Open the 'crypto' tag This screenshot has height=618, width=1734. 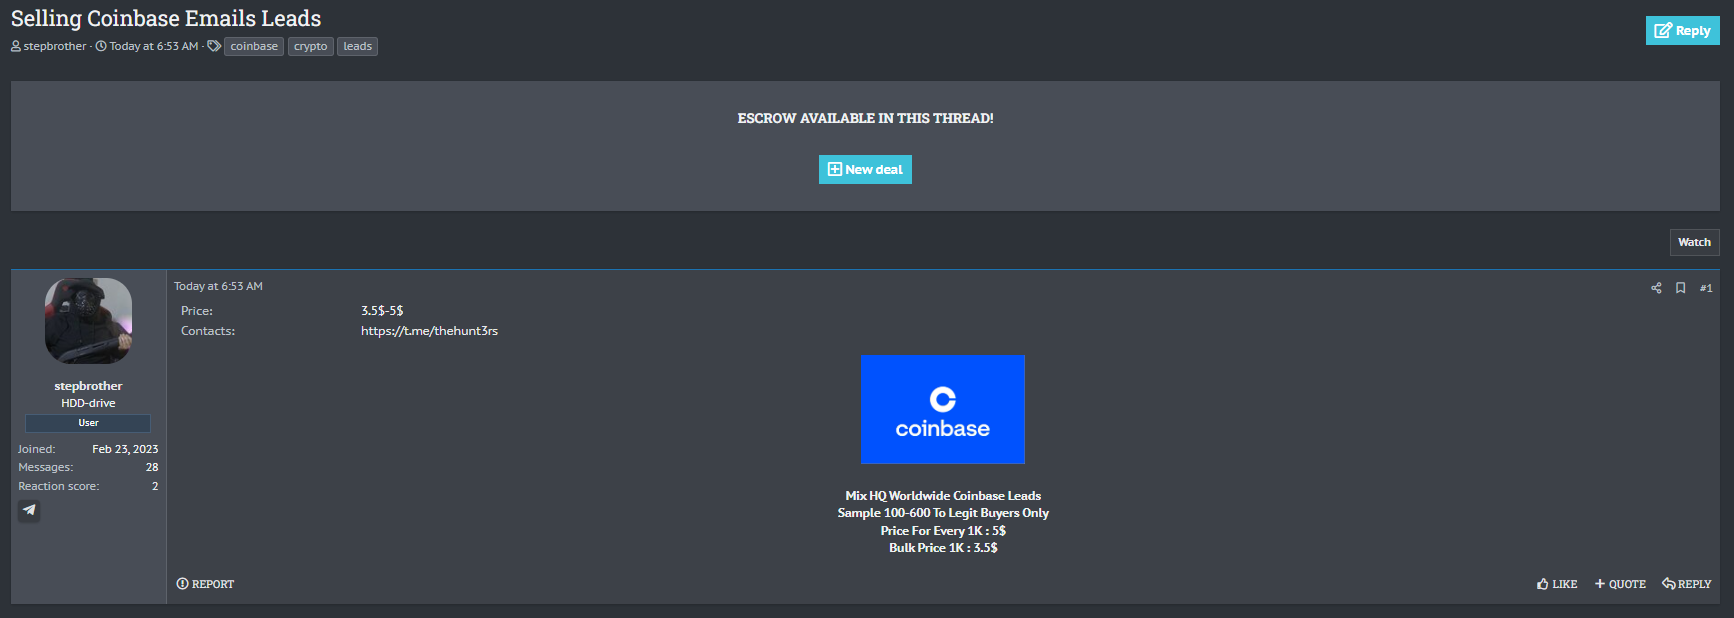(x=310, y=46)
